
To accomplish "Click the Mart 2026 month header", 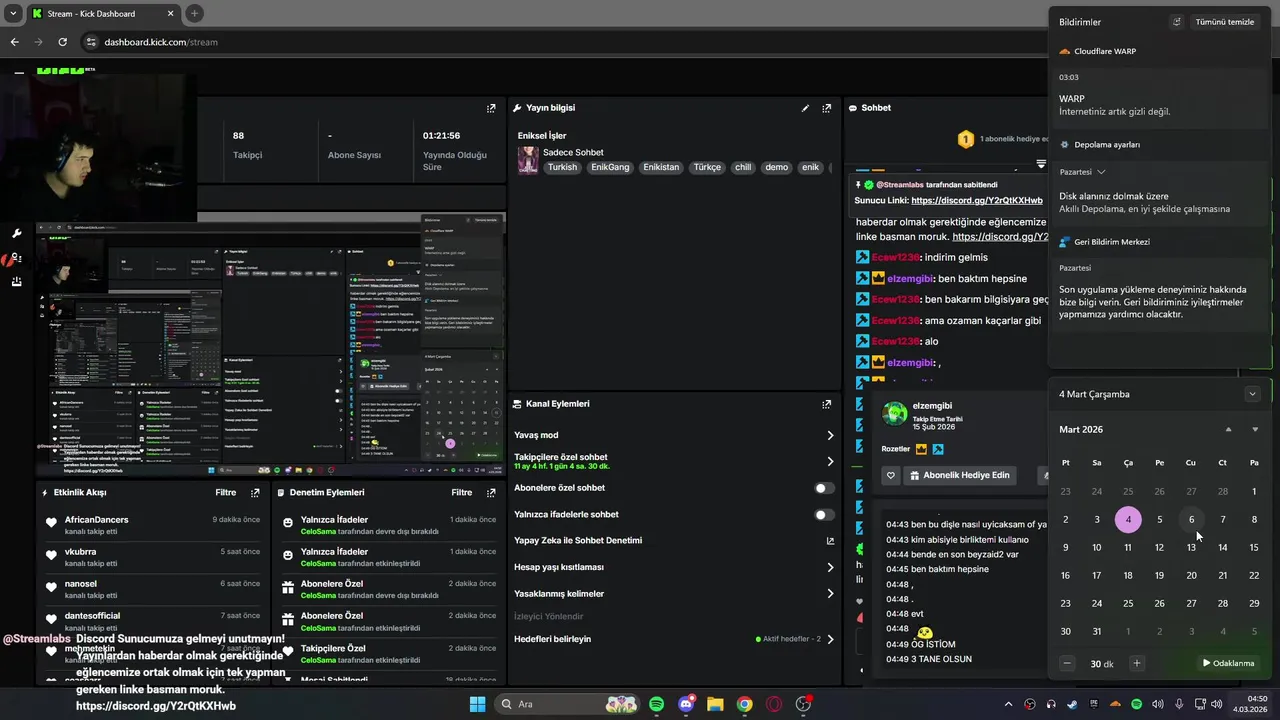I will coord(1081,429).
